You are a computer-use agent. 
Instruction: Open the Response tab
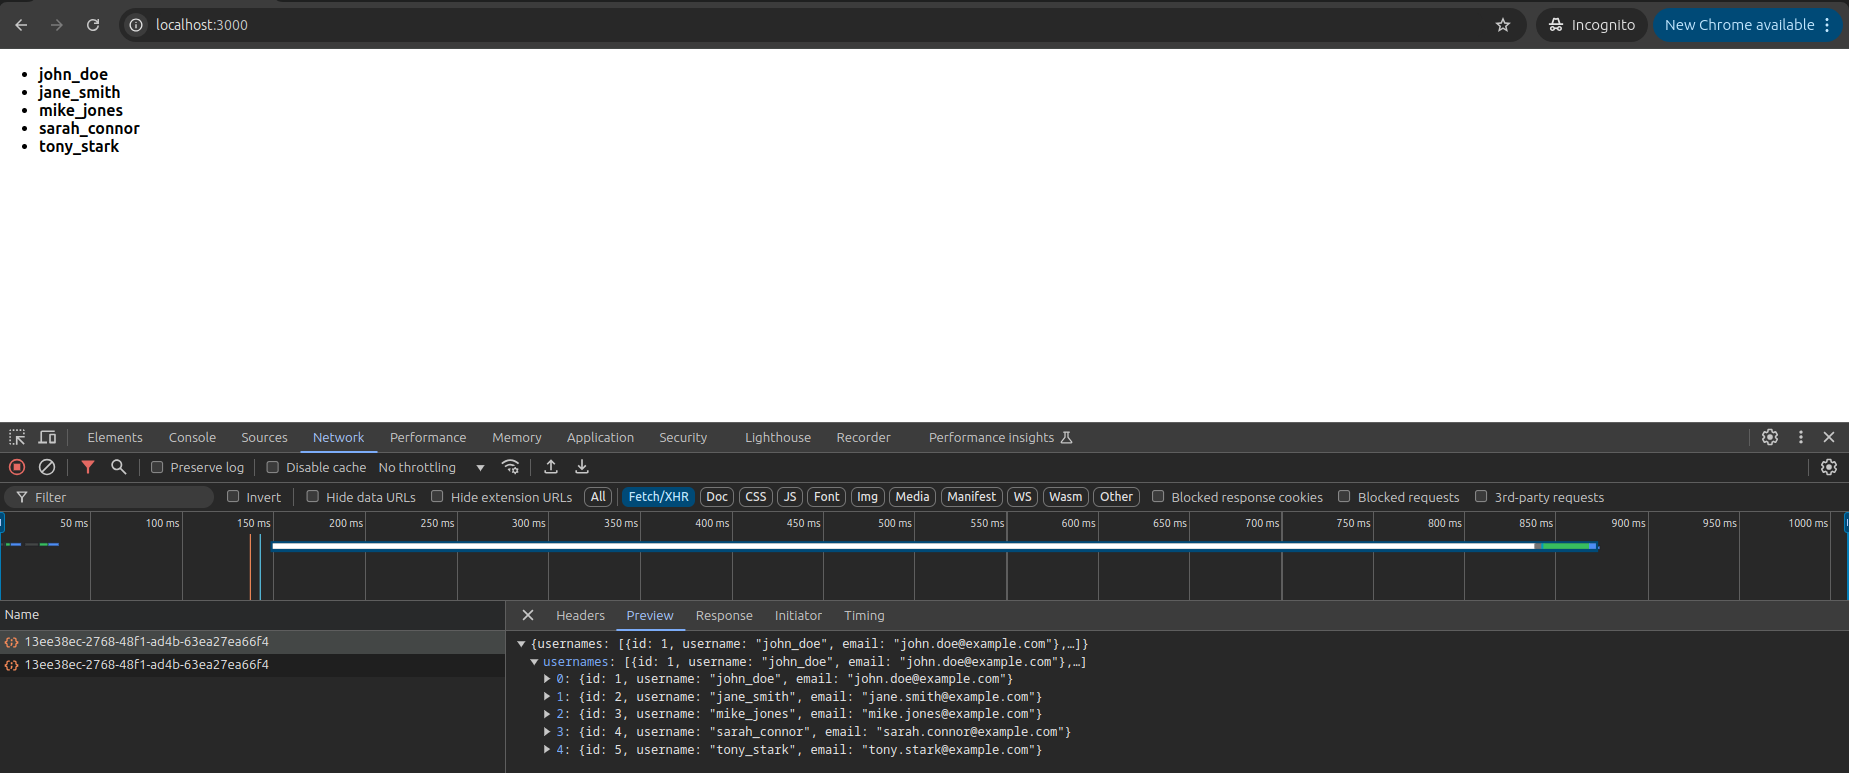pyautogui.click(x=724, y=615)
